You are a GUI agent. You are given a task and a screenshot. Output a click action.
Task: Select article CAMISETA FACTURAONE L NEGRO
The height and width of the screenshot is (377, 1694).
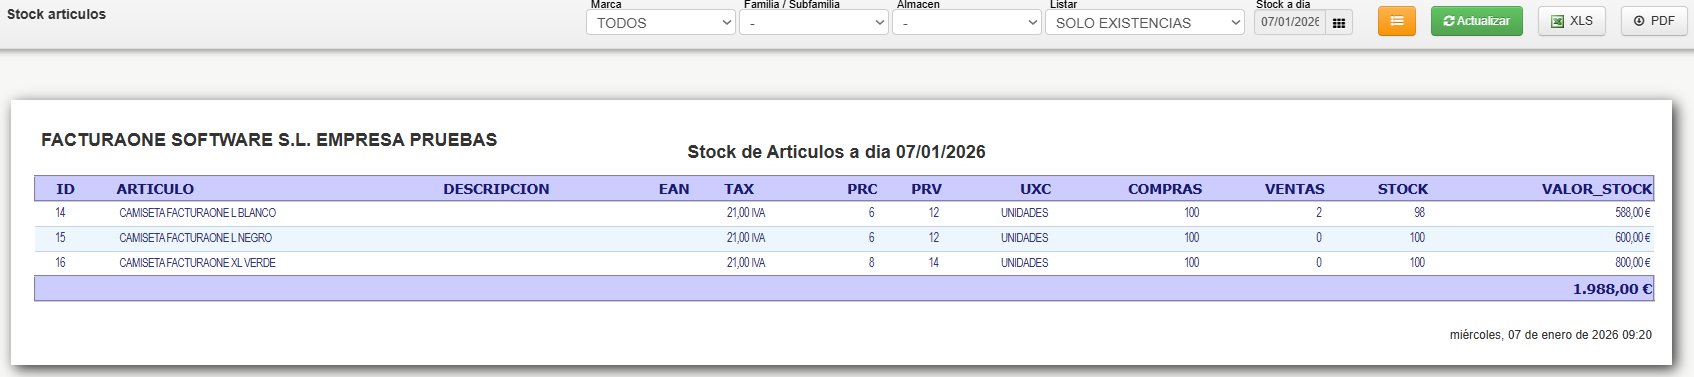pos(196,238)
